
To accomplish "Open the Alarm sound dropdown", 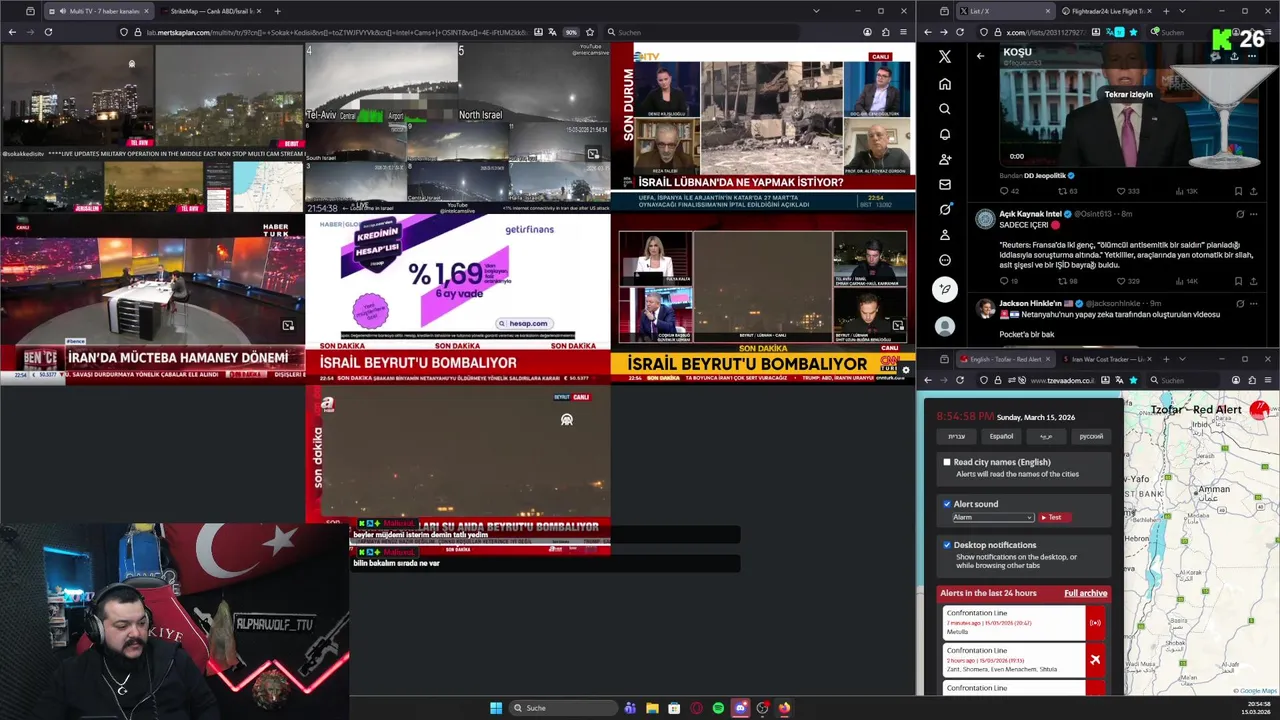I will (992, 517).
